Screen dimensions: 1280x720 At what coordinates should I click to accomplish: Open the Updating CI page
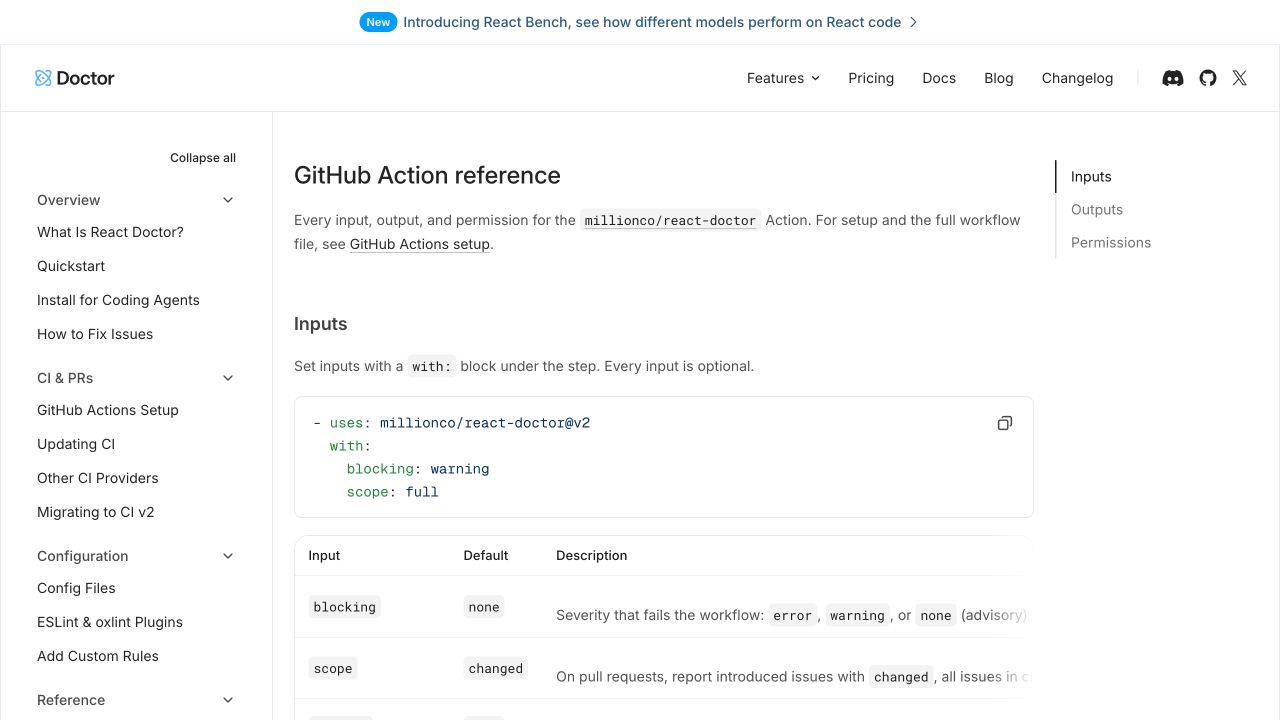tap(76, 444)
